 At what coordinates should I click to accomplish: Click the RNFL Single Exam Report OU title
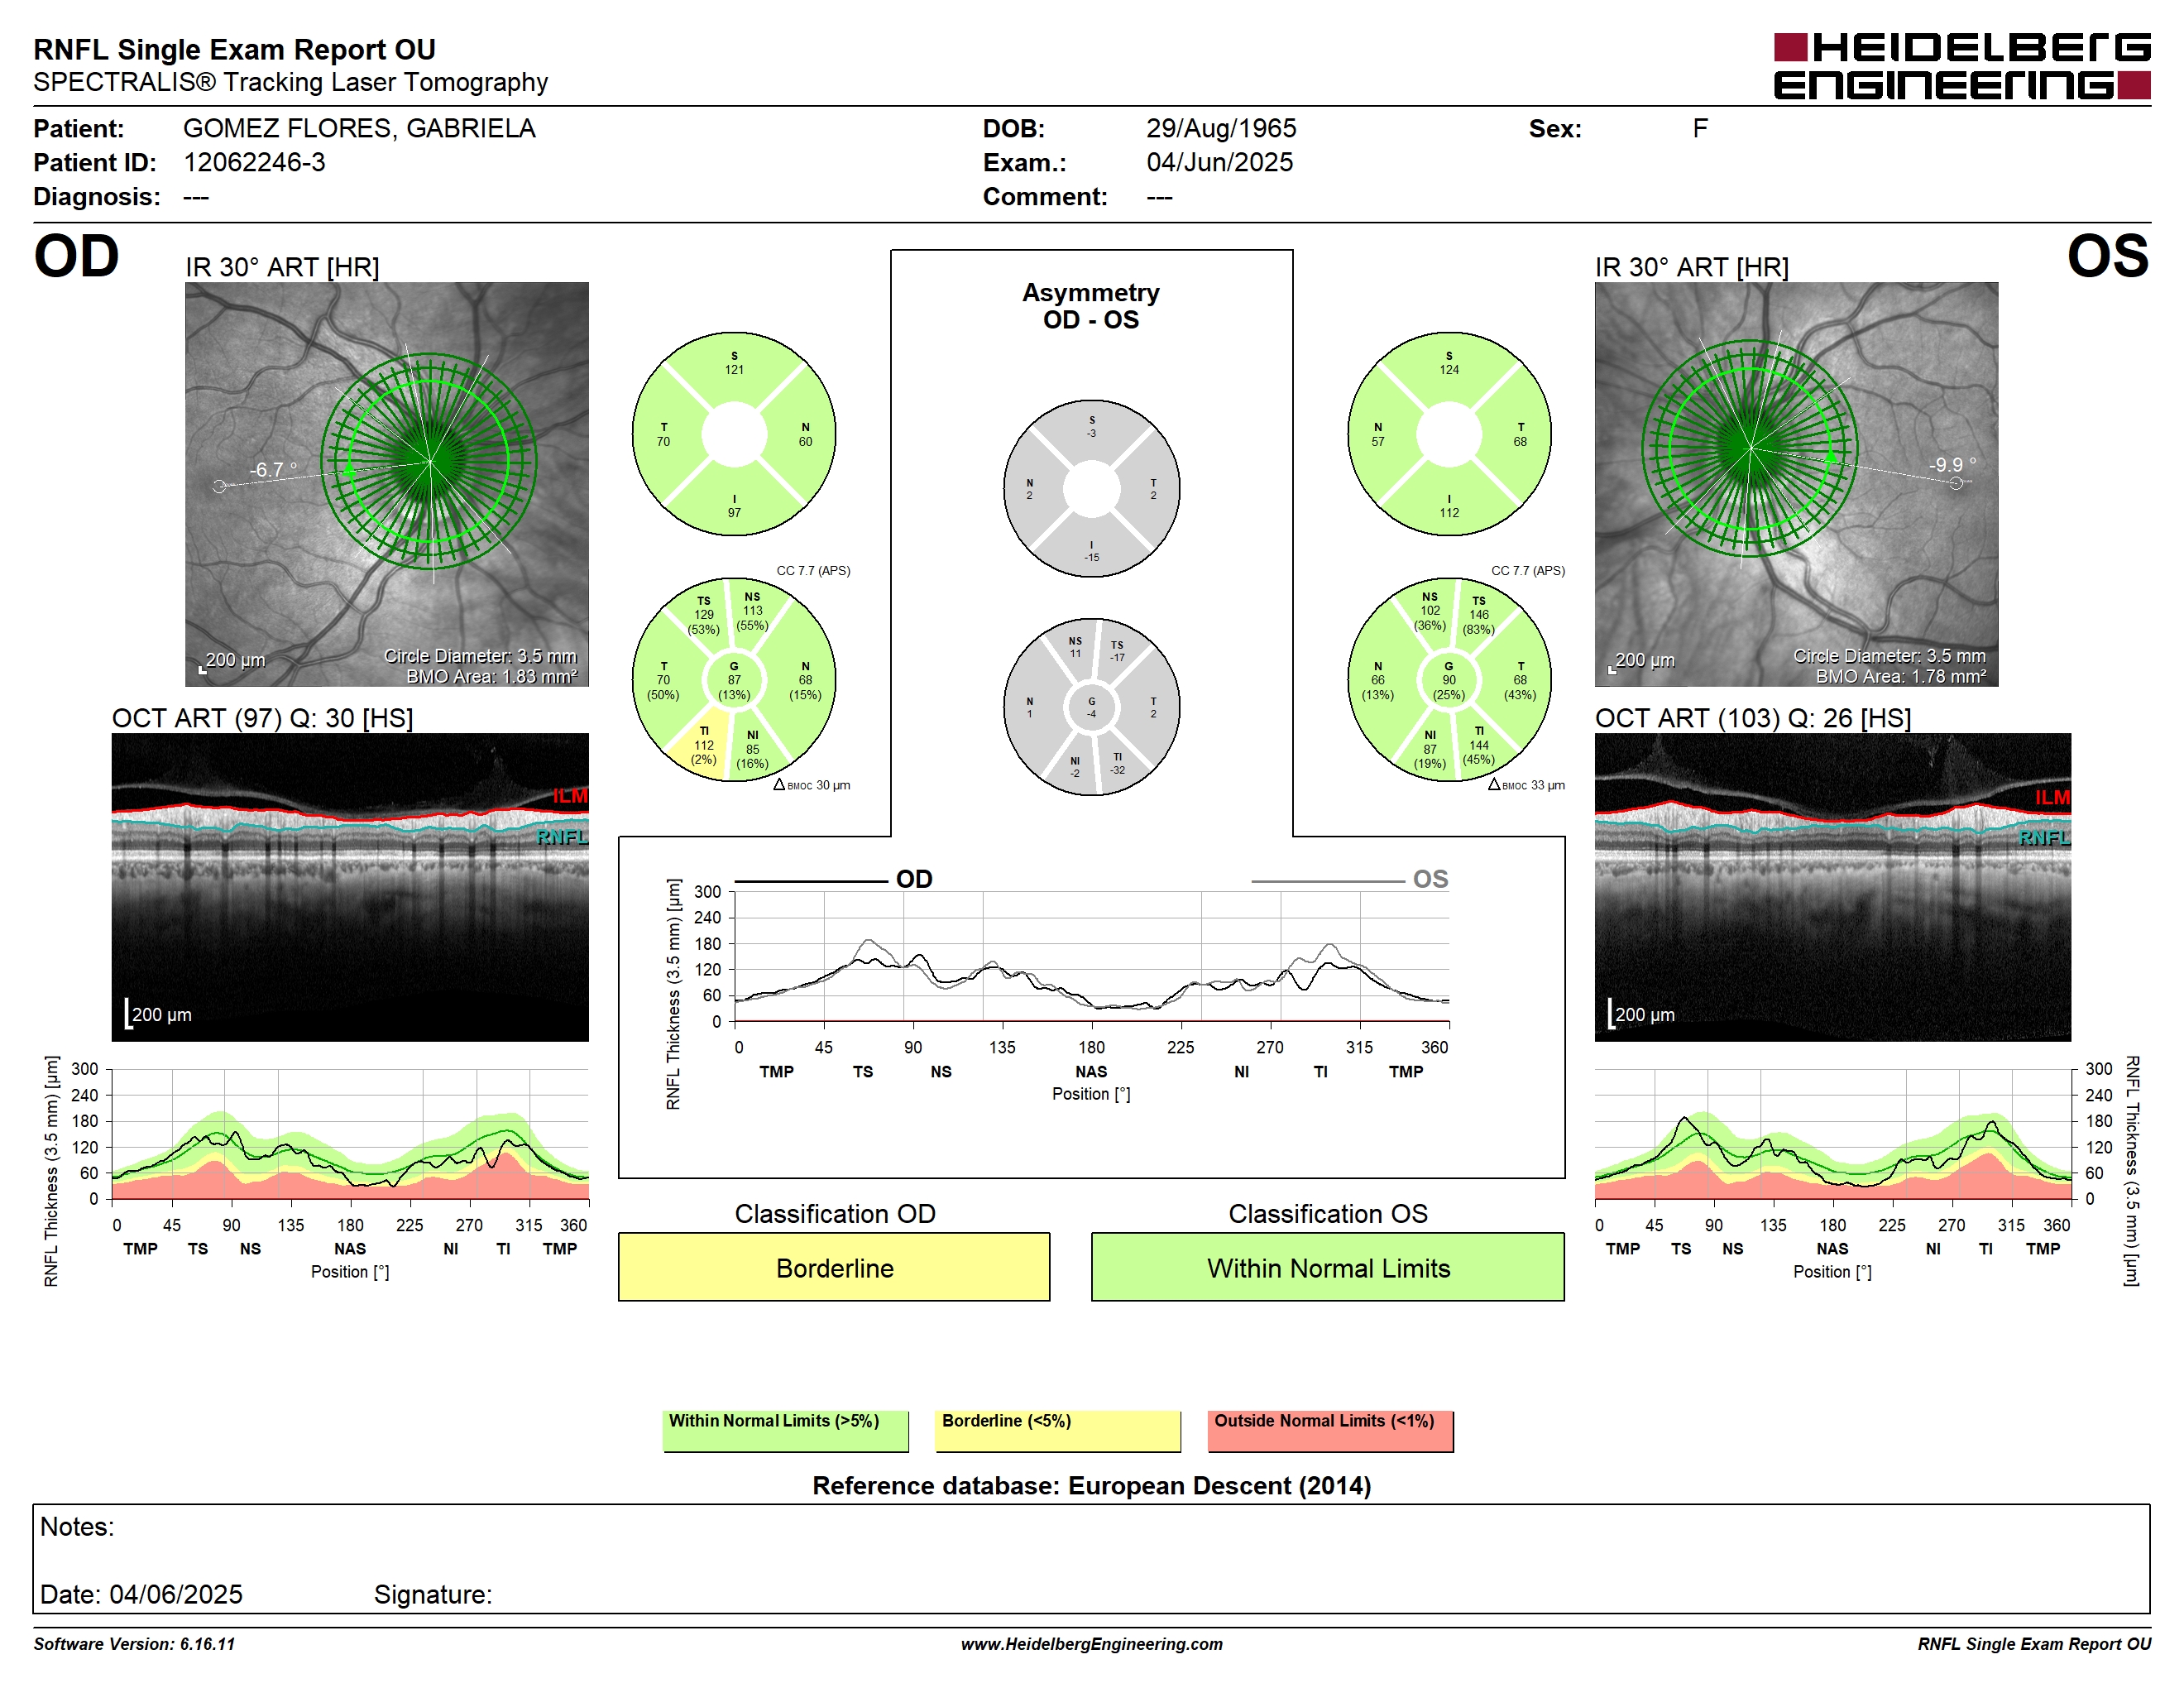[x=234, y=49]
